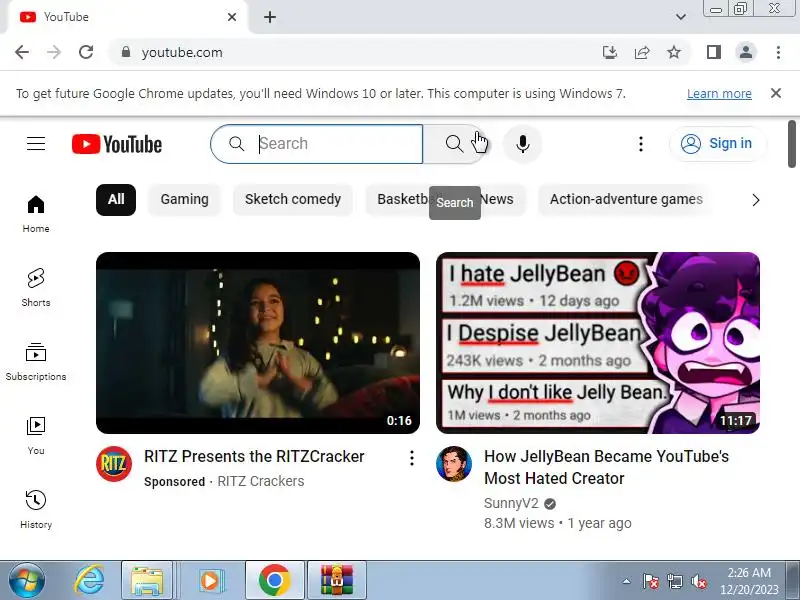Select the All filter chip
Viewport: 800px width, 600px height.
pyautogui.click(x=116, y=199)
